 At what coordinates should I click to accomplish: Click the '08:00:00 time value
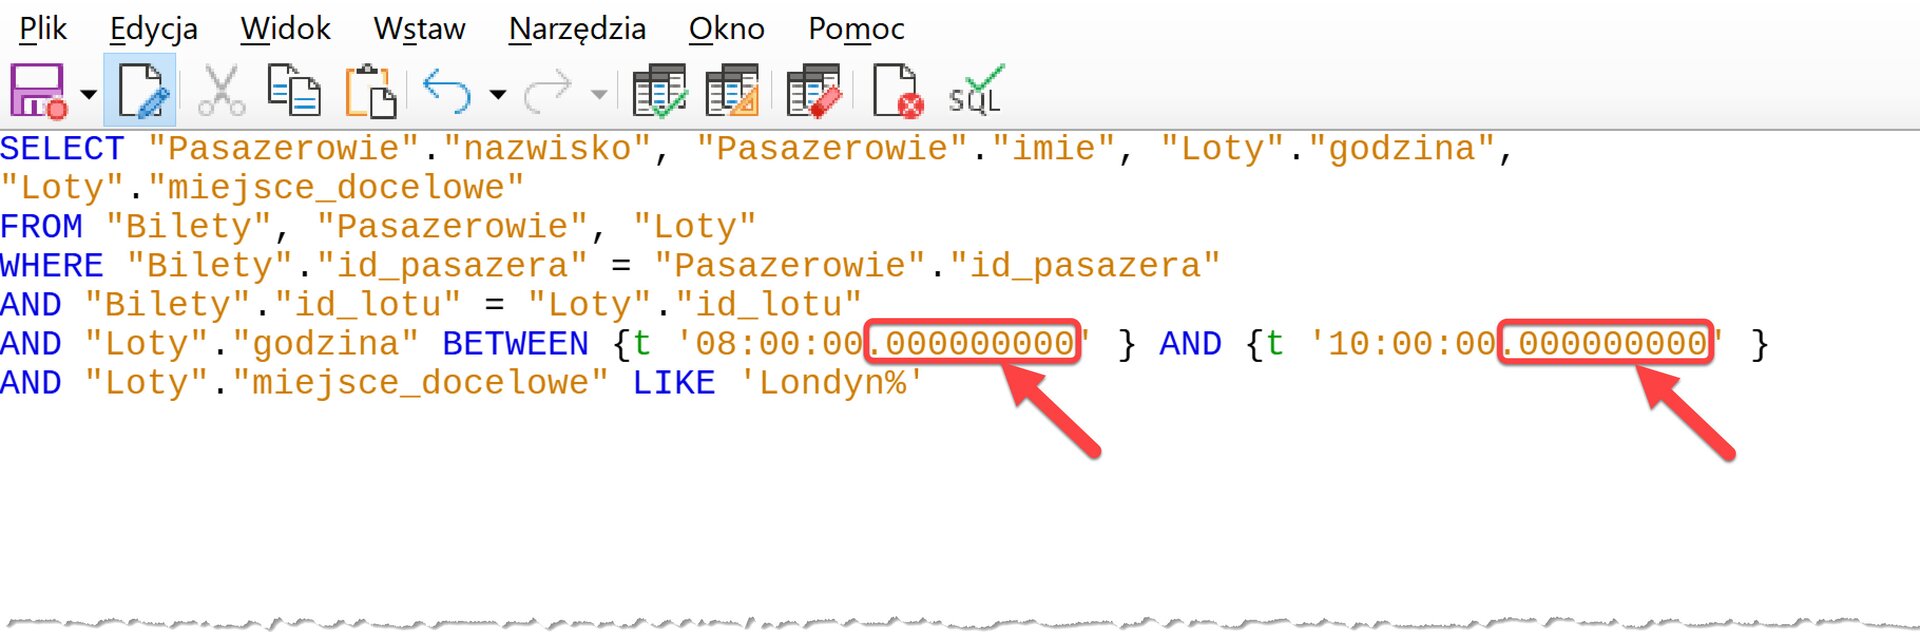coord(769,343)
